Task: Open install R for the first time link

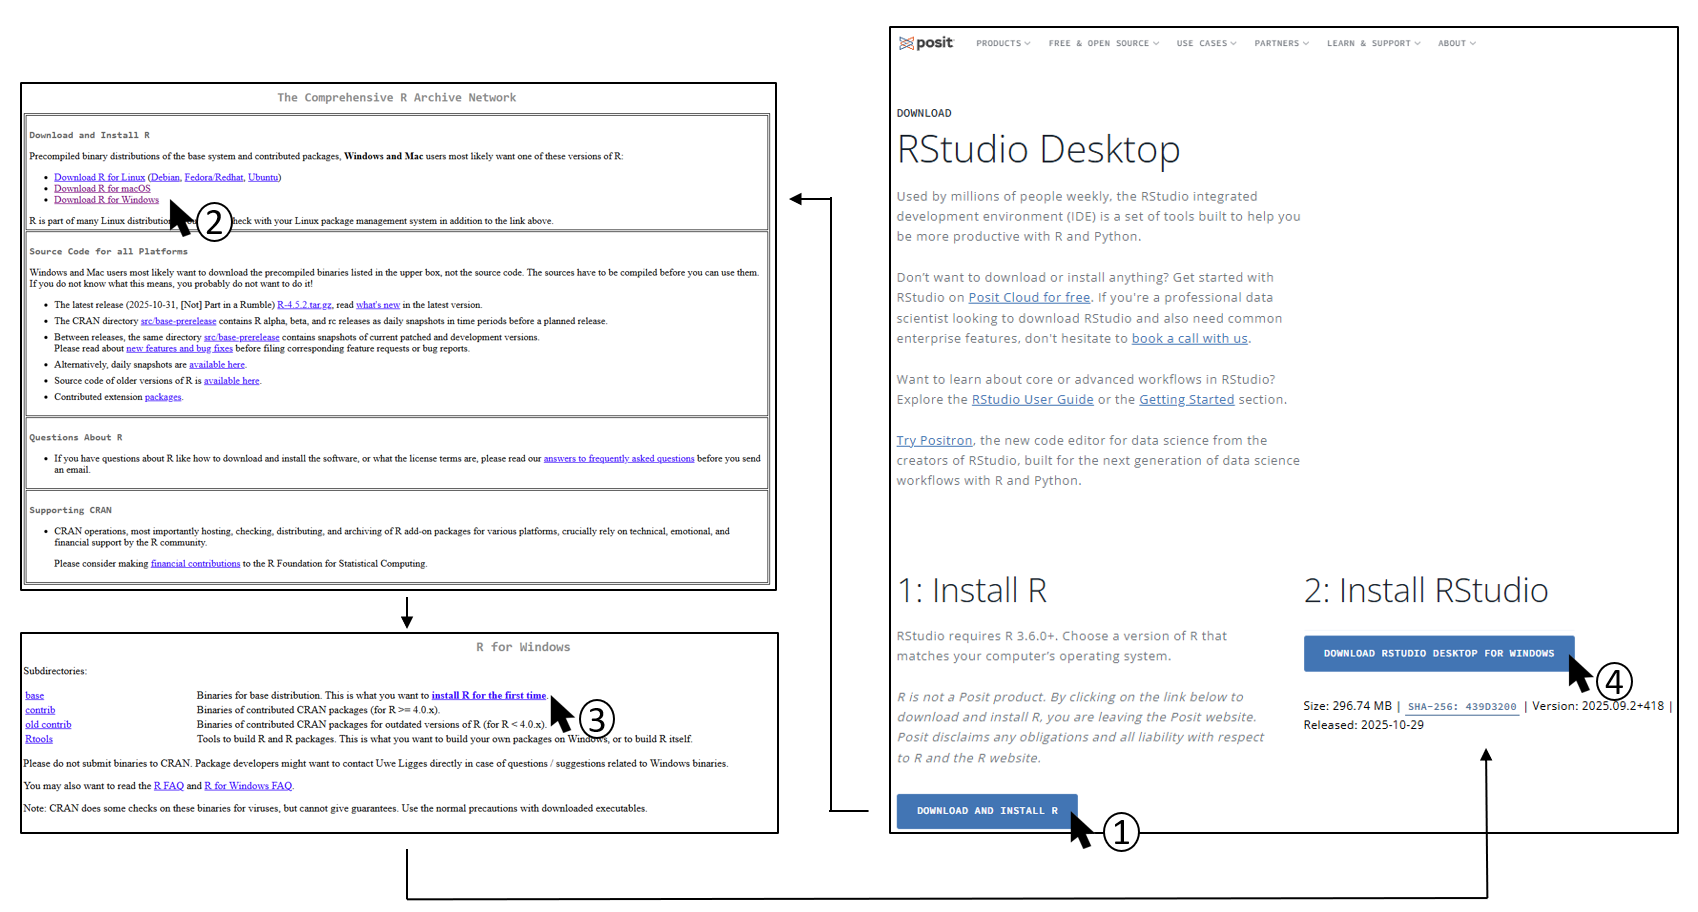Action: (x=489, y=695)
